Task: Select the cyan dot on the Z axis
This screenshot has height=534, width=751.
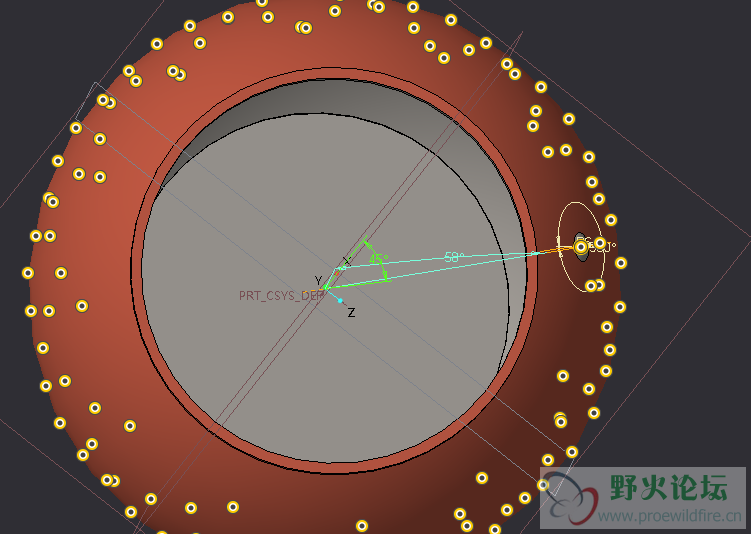Action: tap(340, 301)
